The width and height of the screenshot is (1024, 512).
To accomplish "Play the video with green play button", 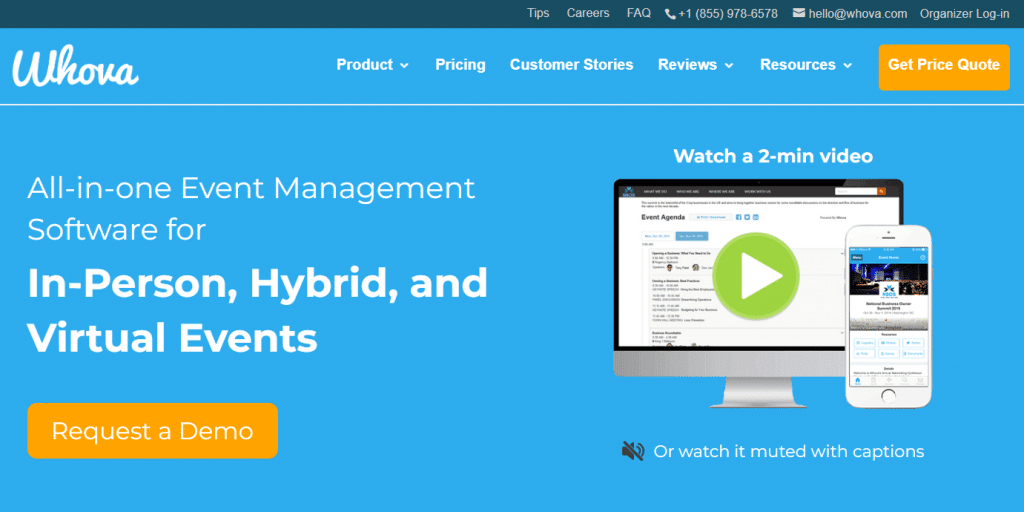I will coord(757,273).
